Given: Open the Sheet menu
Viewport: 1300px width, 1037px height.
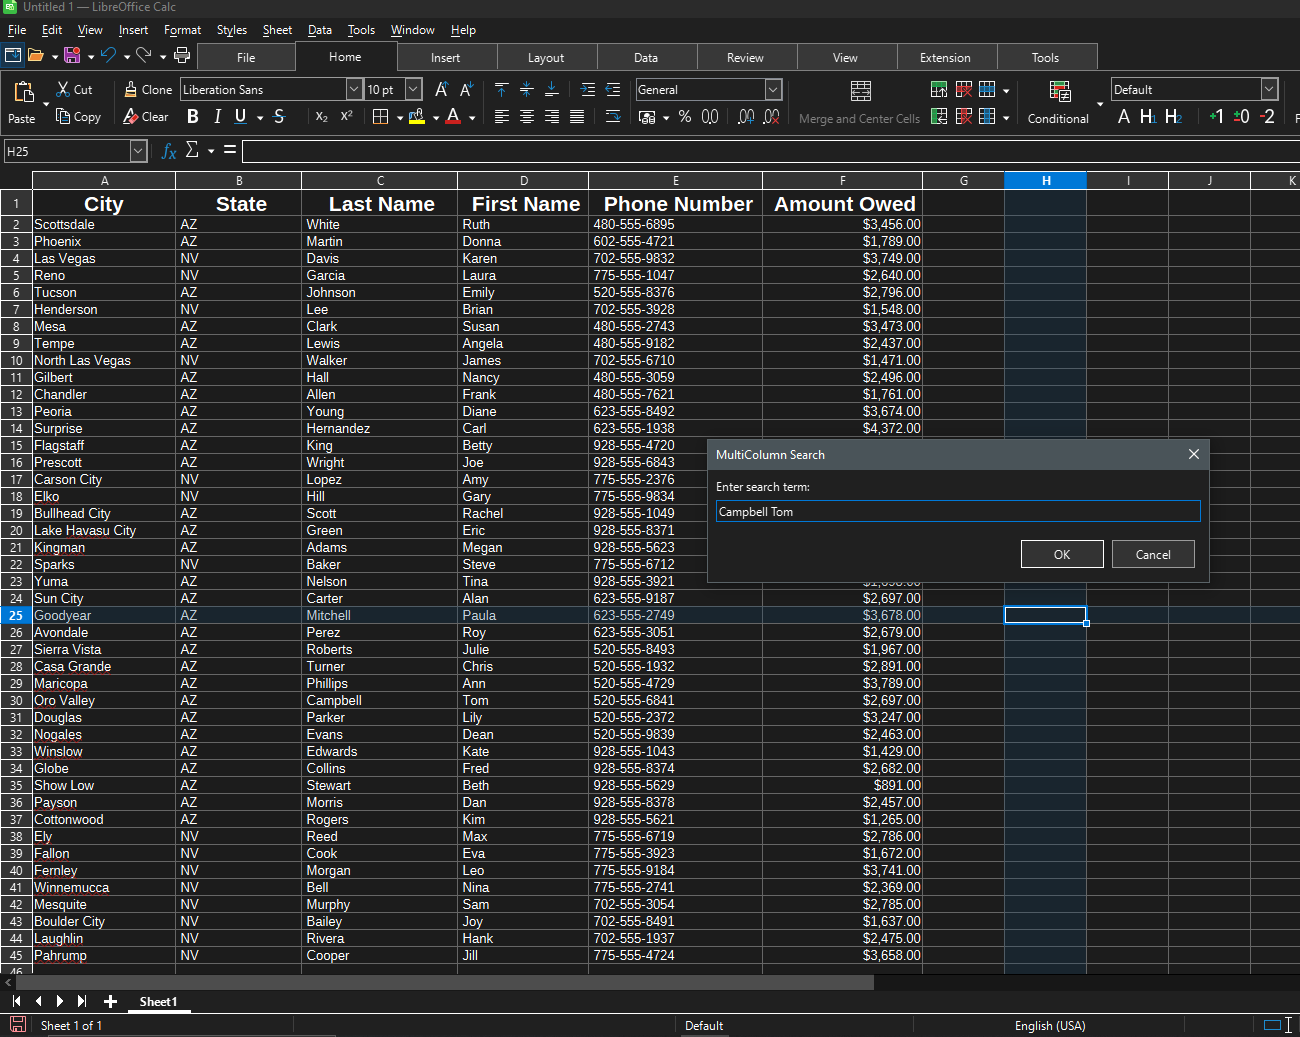Looking at the screenshot, I should (x=277, y=30).
